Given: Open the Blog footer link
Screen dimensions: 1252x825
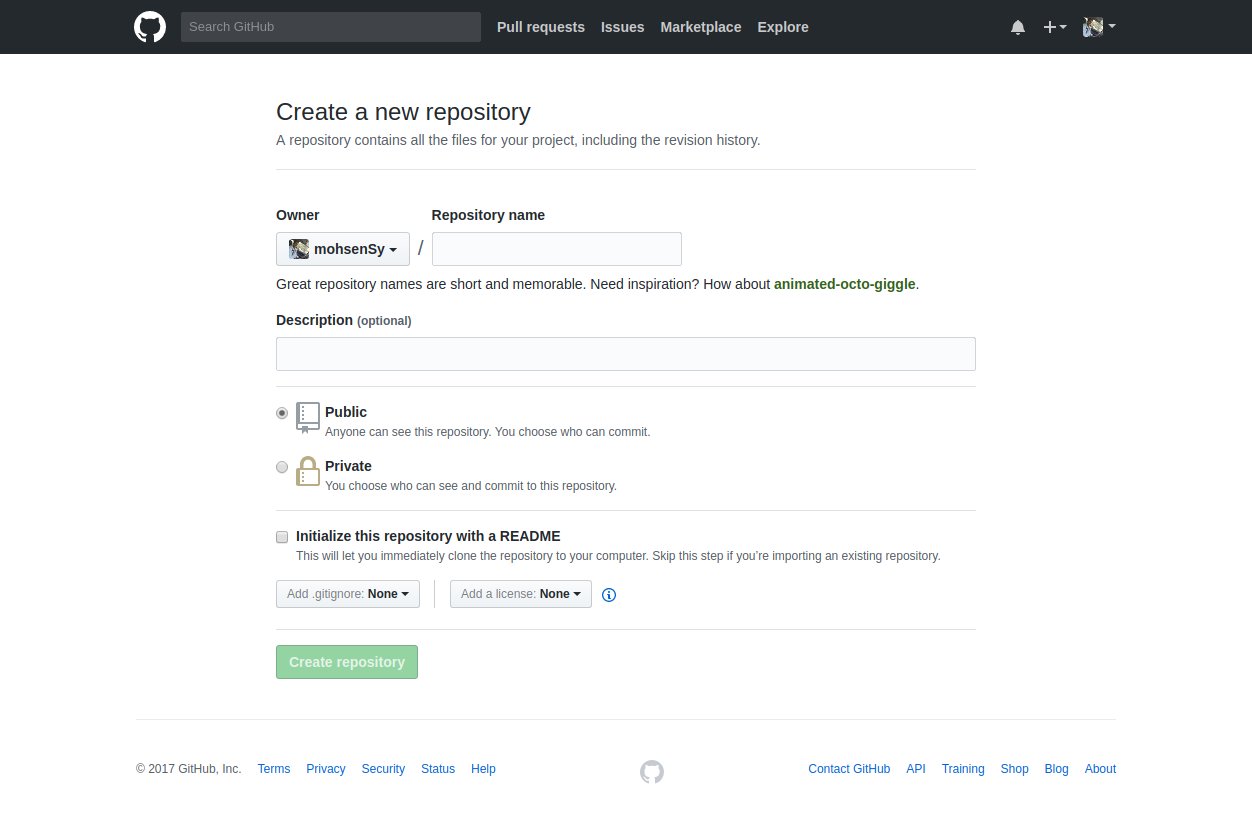Looking at the screenshot, I should pyautogui.click(x=1057, y=769).
